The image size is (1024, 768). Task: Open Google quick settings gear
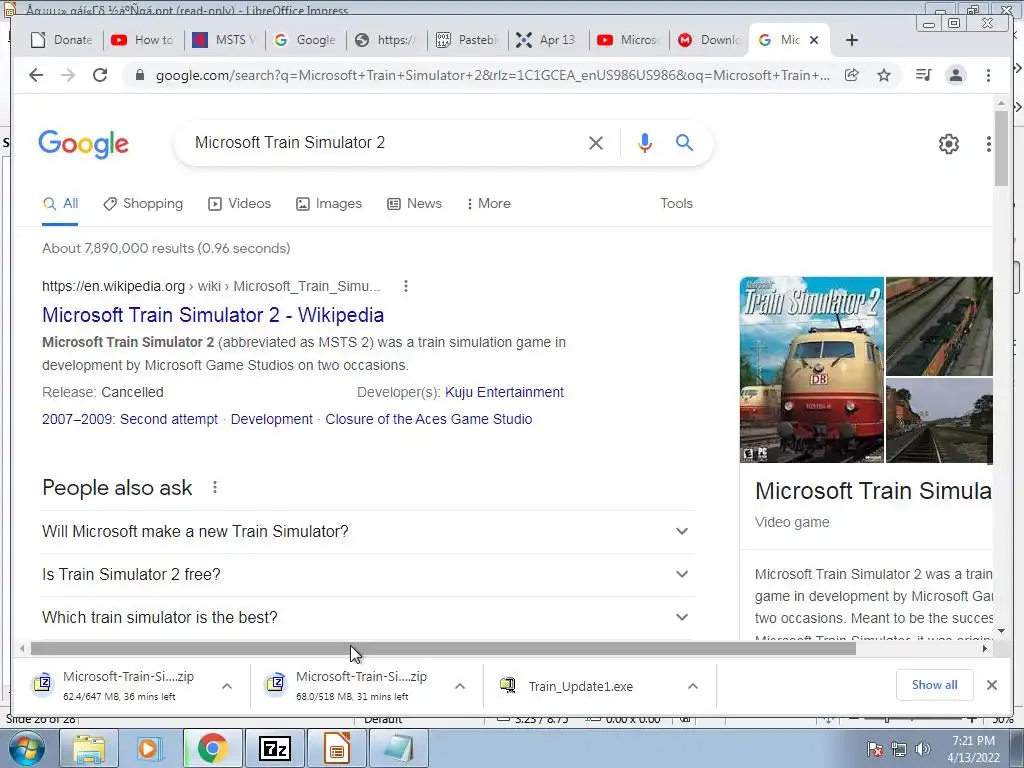pyautogui.click(x=948, y=144)
